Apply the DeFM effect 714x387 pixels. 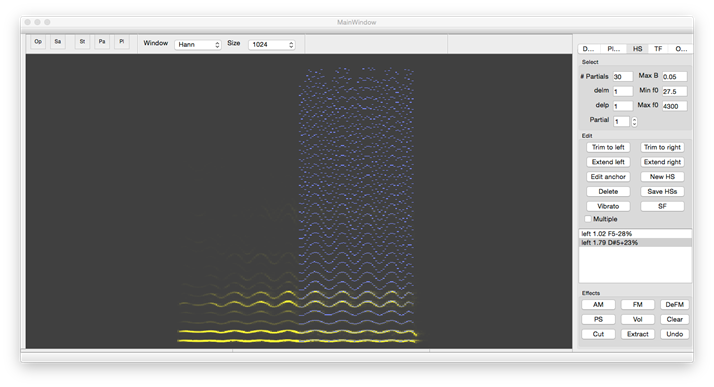[674, 305]
